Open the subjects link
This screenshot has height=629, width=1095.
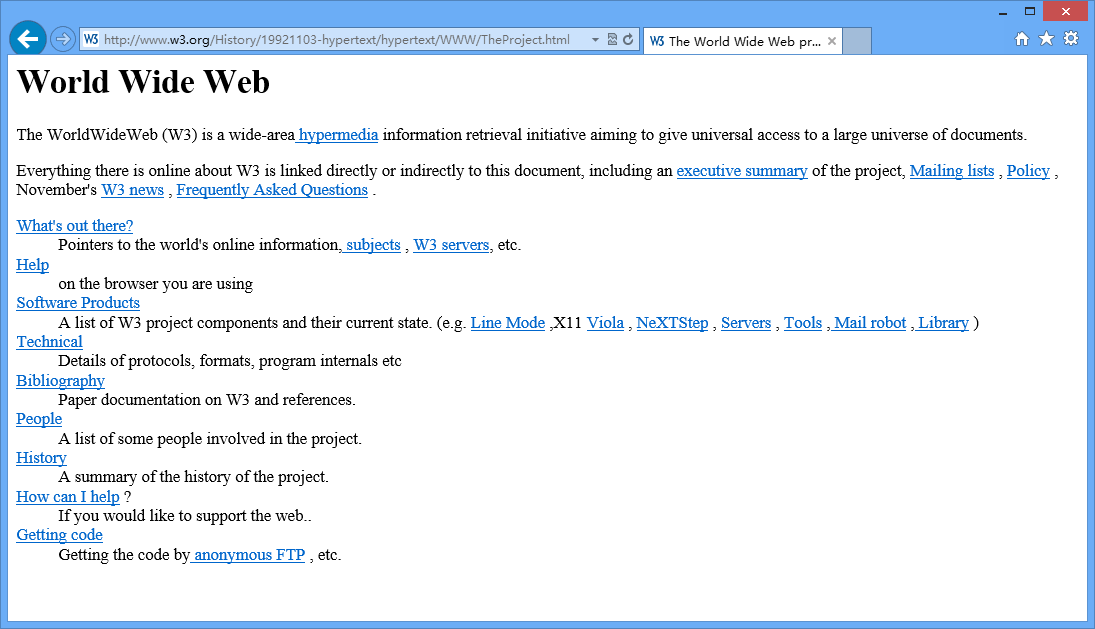(372, 245)
